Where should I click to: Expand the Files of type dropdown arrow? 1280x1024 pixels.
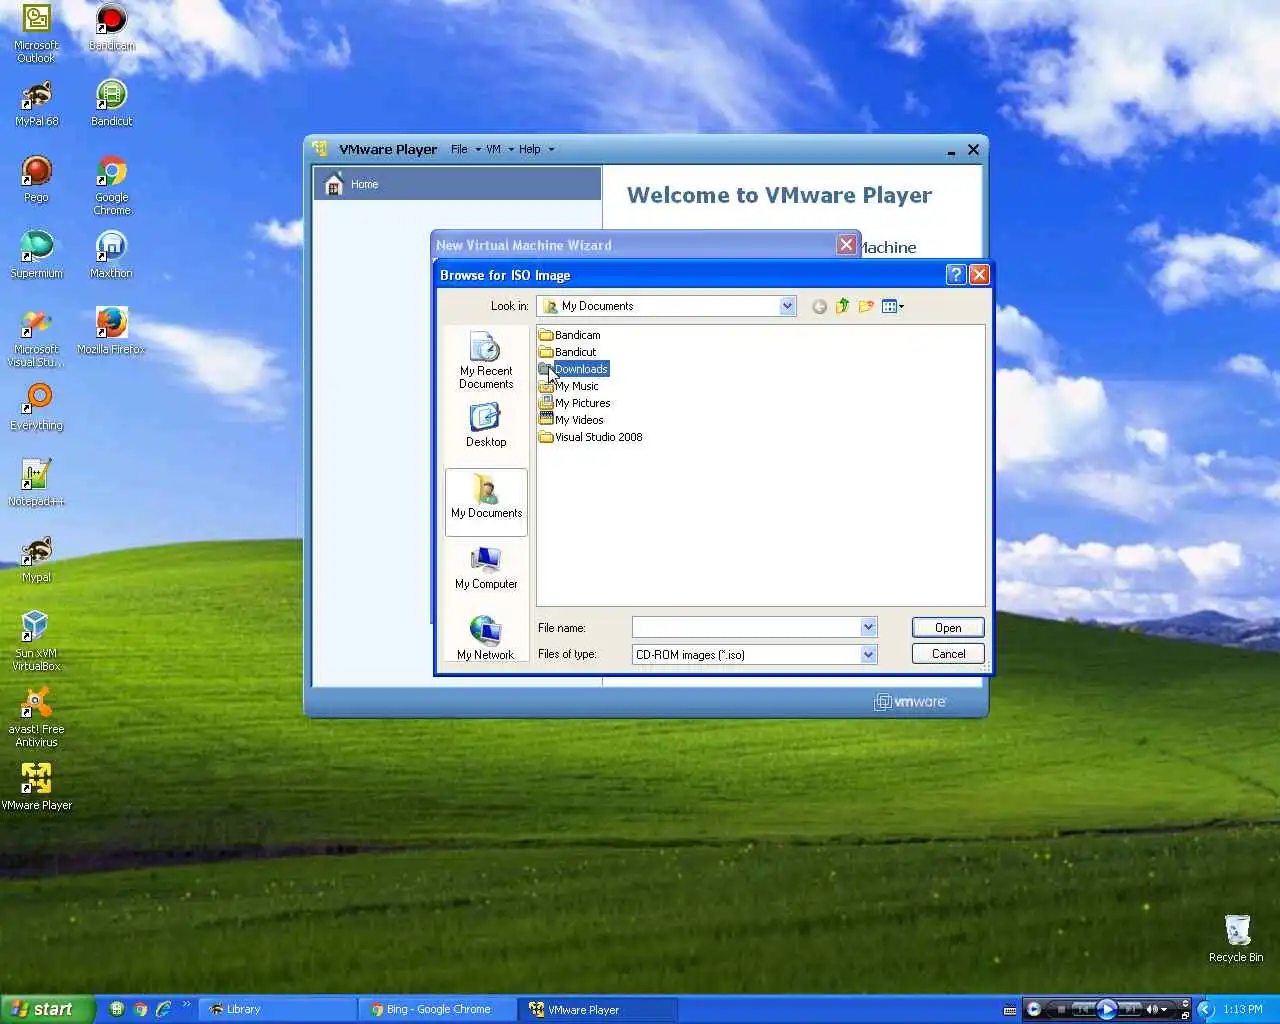click(868, 654)
